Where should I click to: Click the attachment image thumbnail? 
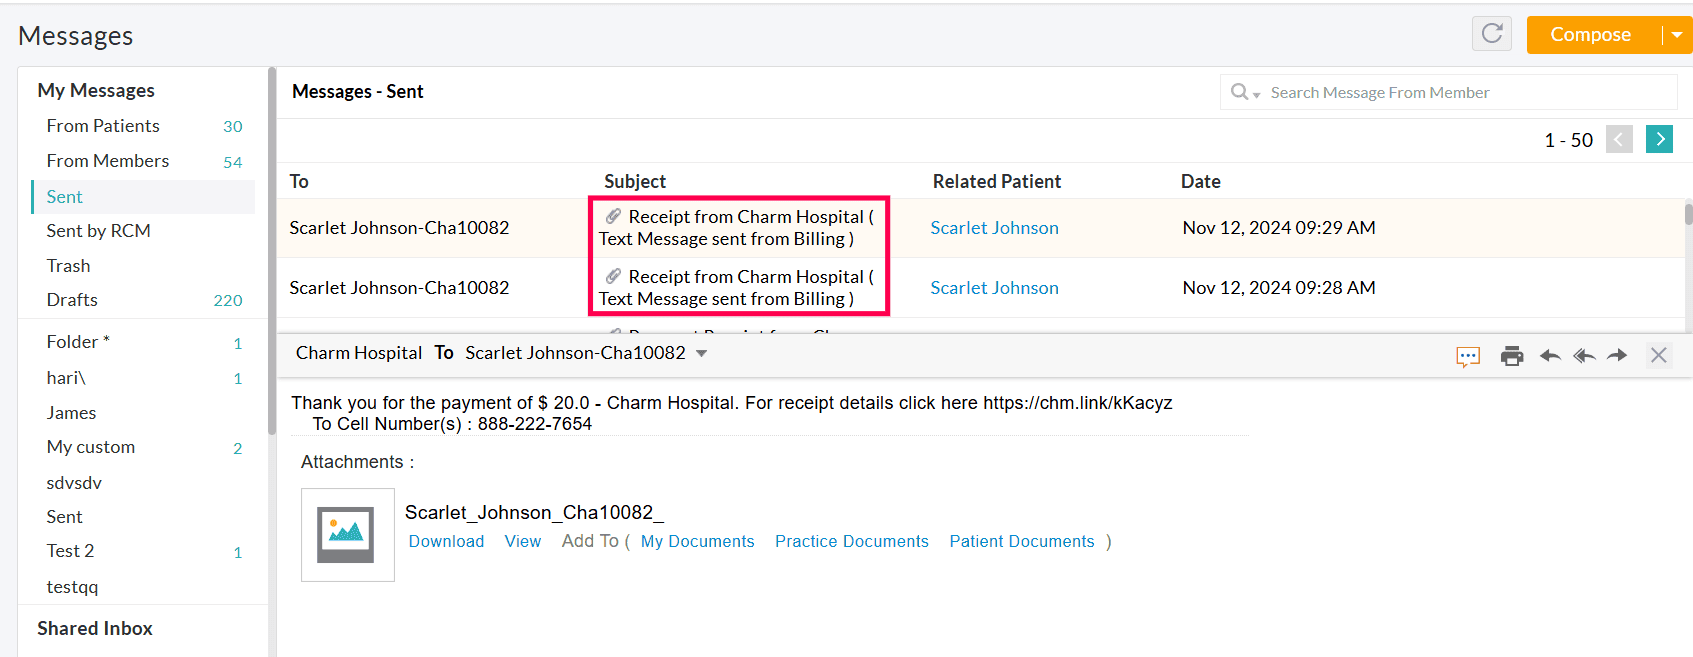347,535
